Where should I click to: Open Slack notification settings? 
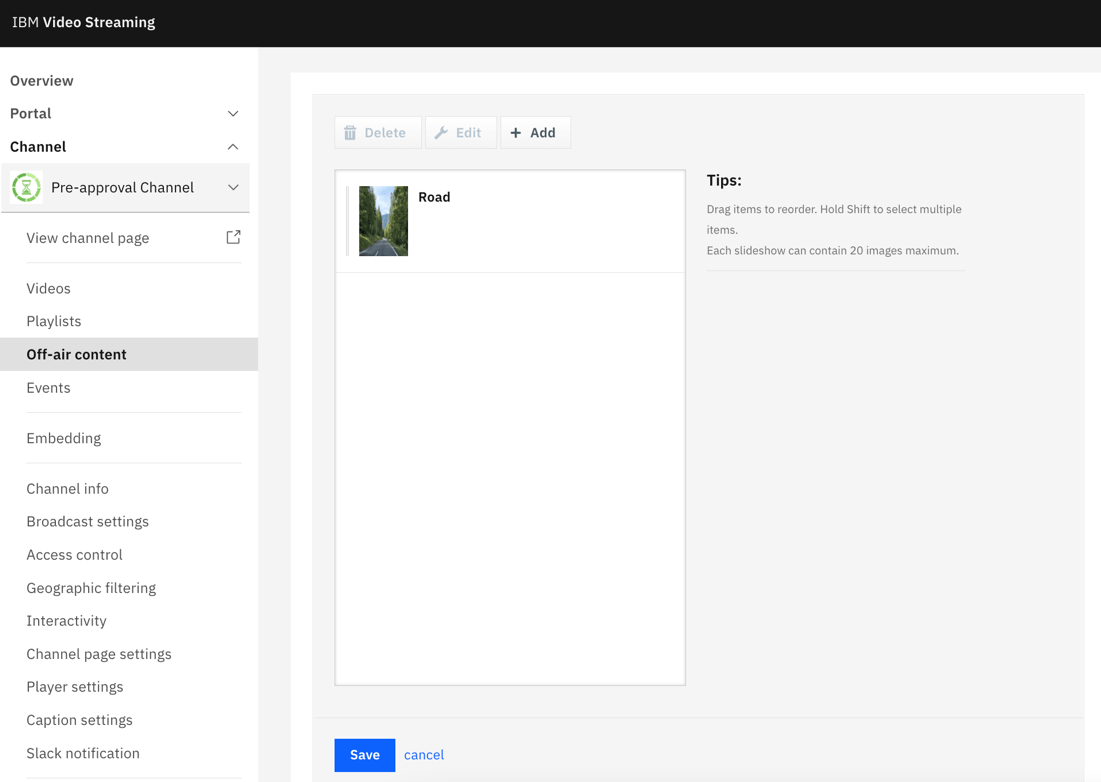83,753
